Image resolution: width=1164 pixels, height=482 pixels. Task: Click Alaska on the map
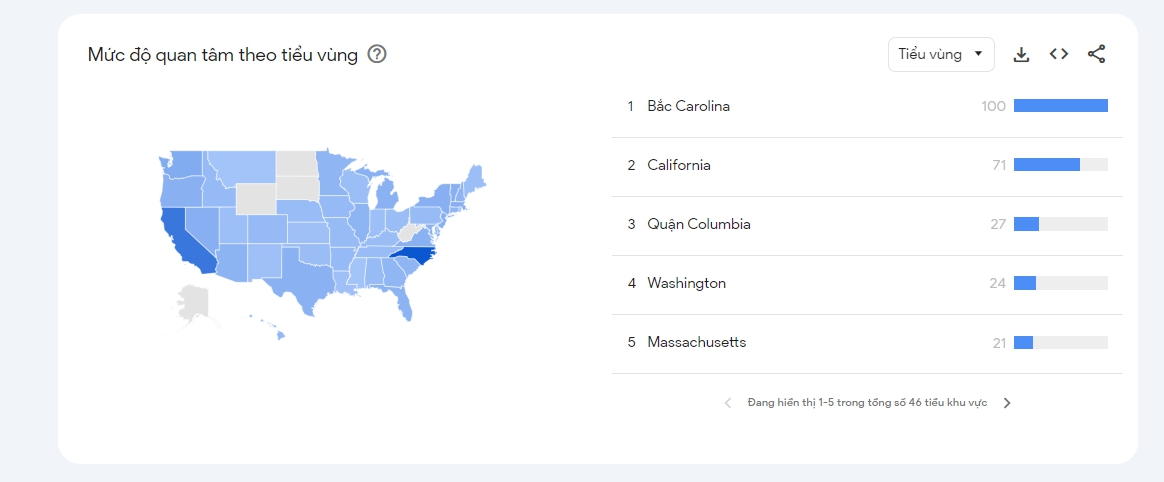point(193,303)
